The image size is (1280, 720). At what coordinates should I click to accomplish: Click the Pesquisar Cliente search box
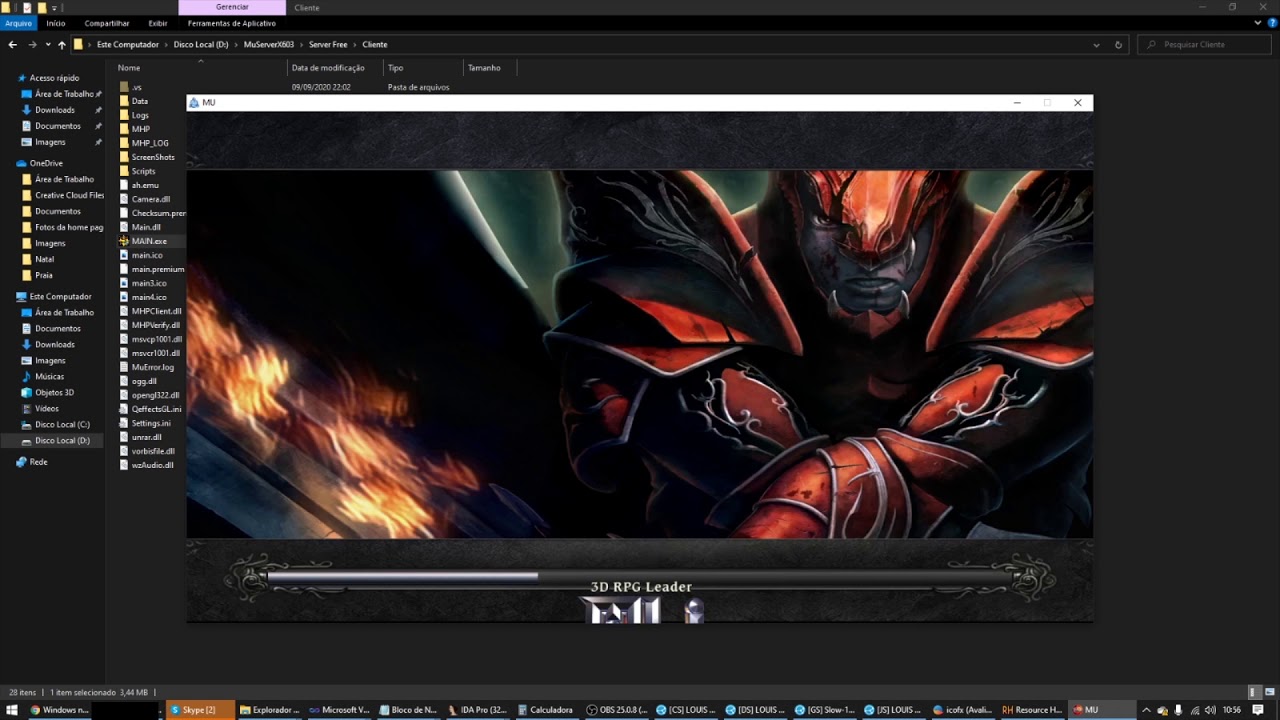1205,45
